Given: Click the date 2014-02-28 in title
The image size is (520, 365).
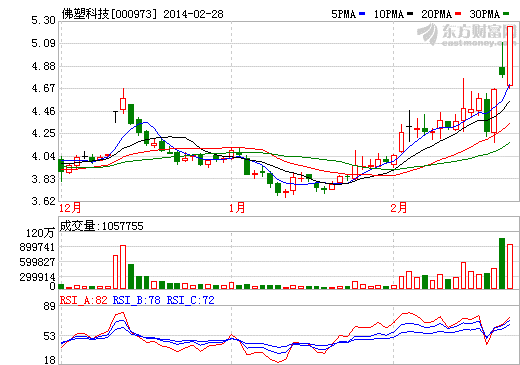Looking at the screenshot, I should point(193,14).
